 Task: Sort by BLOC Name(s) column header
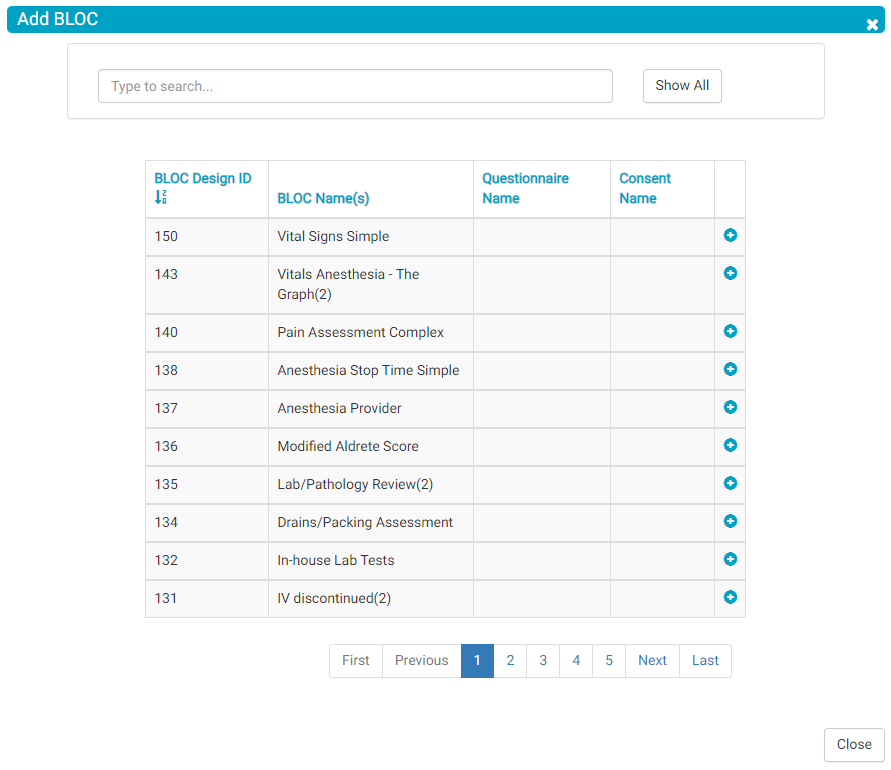pos(323,198)
